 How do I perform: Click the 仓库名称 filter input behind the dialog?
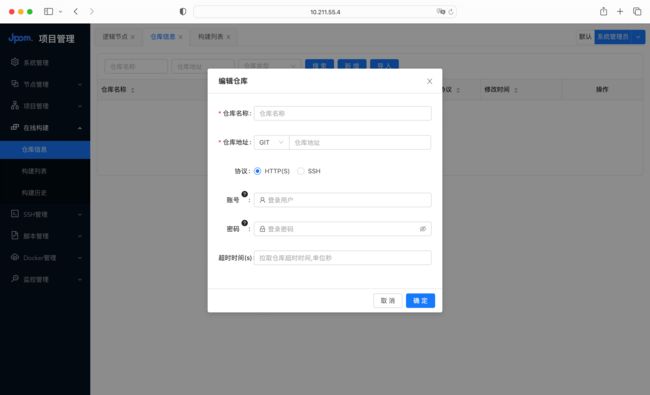tap(136, 66)
